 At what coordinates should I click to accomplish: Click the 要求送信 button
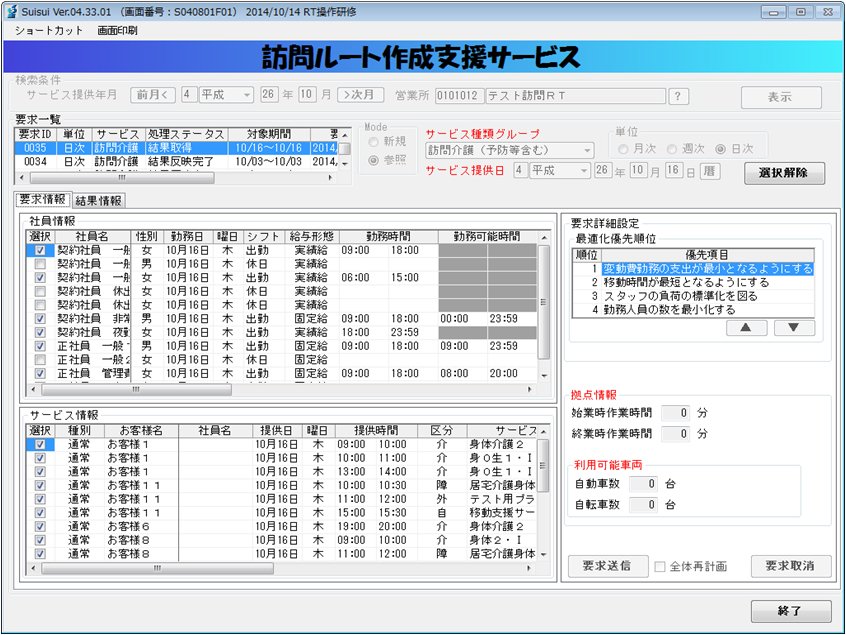607,566
